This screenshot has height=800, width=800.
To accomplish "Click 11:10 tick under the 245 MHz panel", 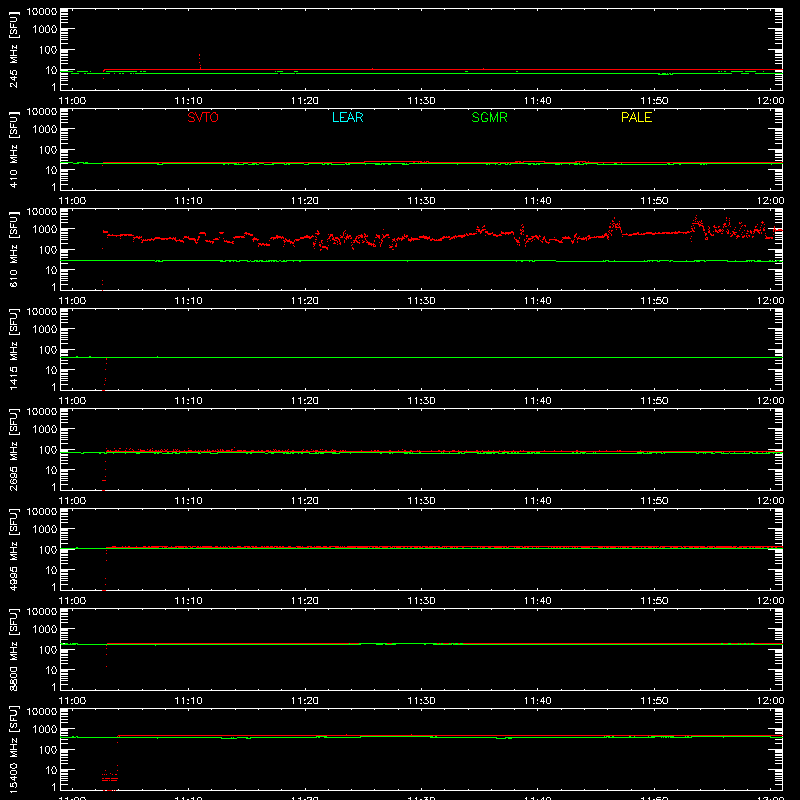I will (188, 101).
